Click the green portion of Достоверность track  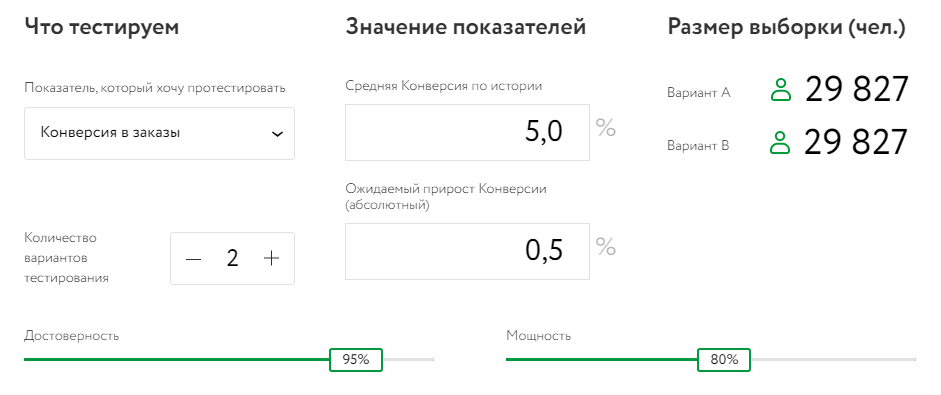(x=176, y=360)
